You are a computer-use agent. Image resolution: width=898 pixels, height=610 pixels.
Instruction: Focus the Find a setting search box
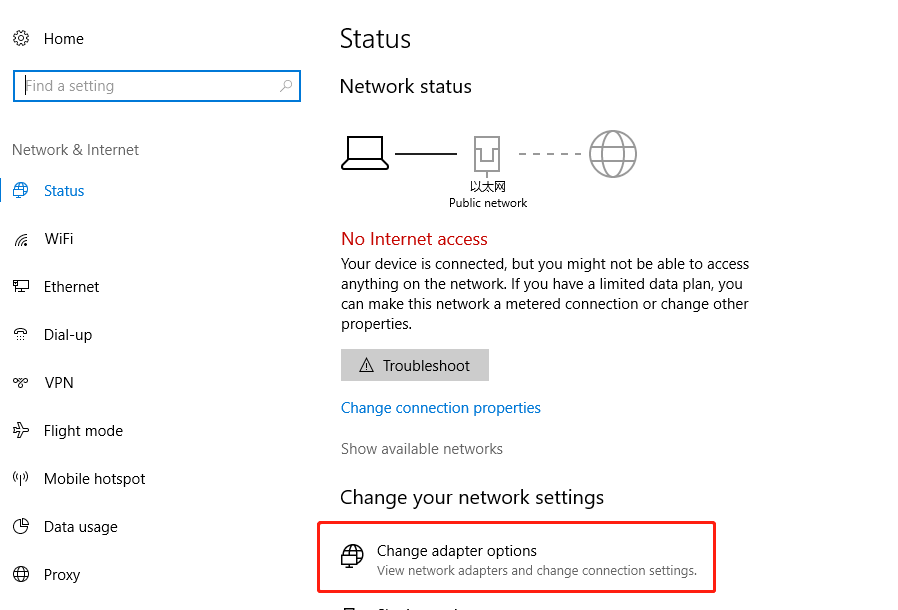tap(157, 86)
